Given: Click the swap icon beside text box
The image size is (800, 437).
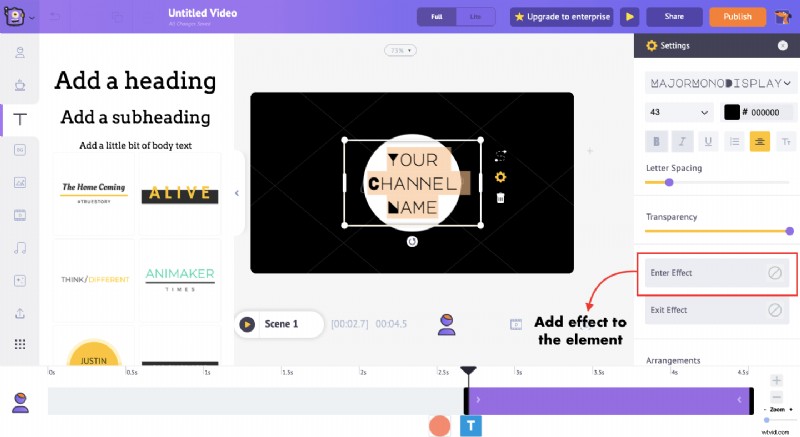Looking at the screenshot, I should [x=501, y=156].
